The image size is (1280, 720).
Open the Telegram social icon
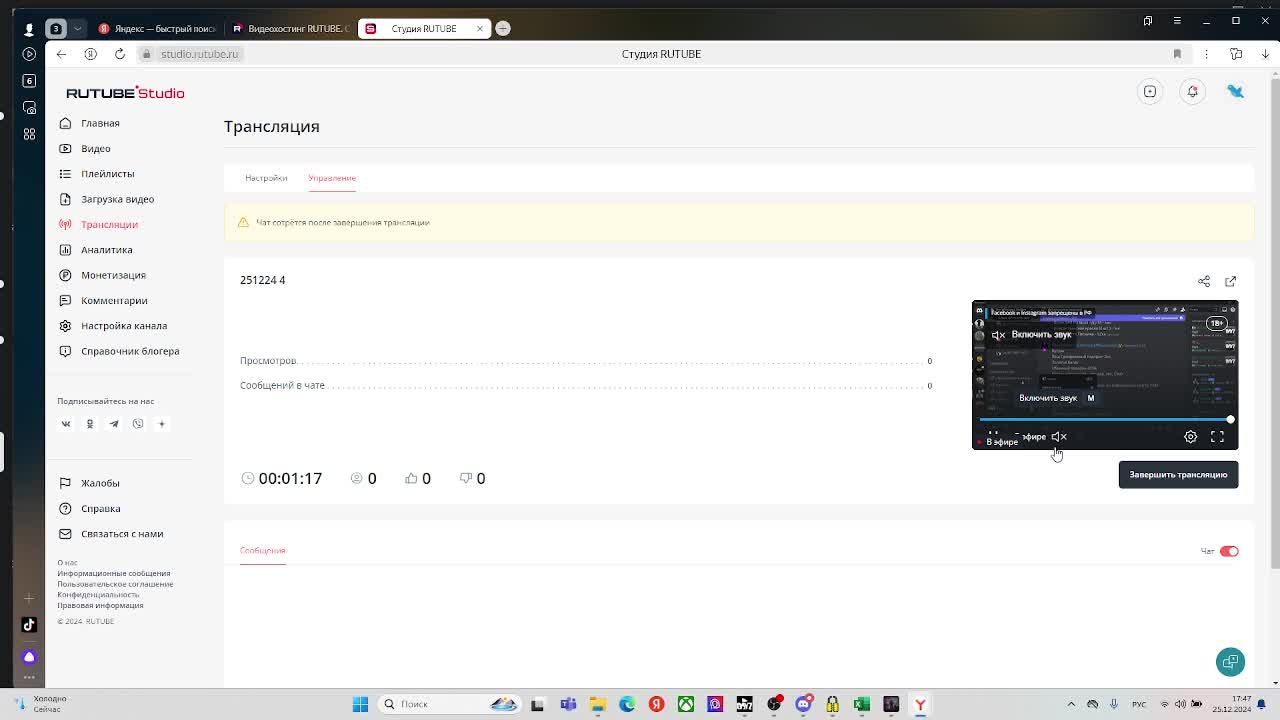pos(114,424)
